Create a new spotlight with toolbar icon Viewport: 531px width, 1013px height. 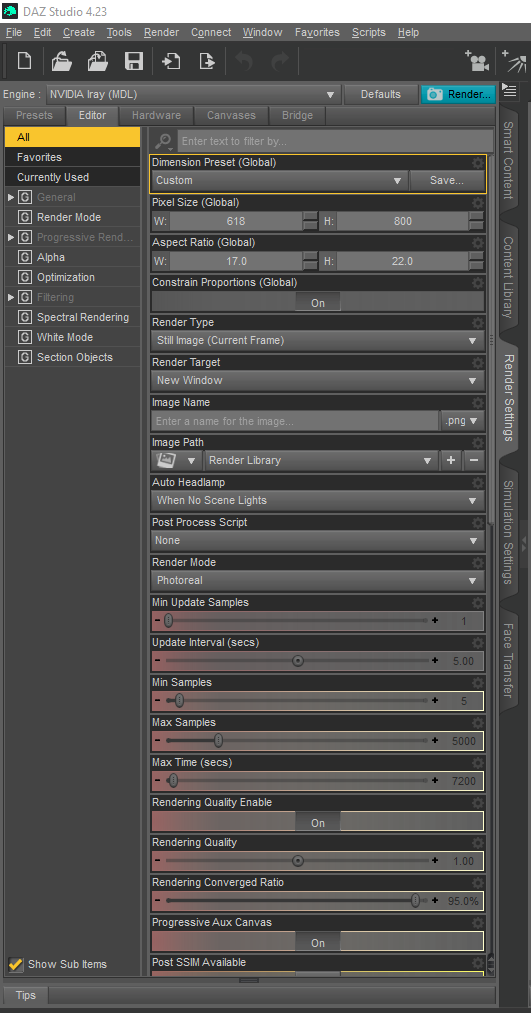click(514, 61)
